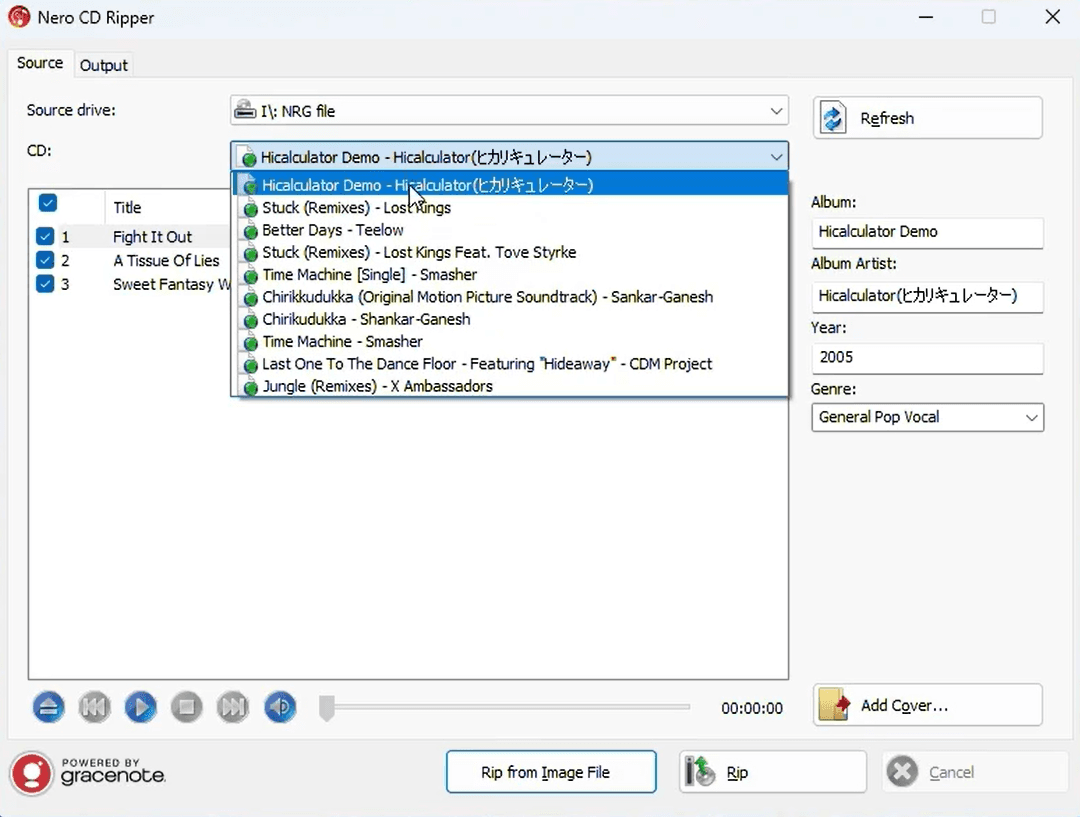Open the Source drive dropdown
1080x817 pixels.
point(509,111)
